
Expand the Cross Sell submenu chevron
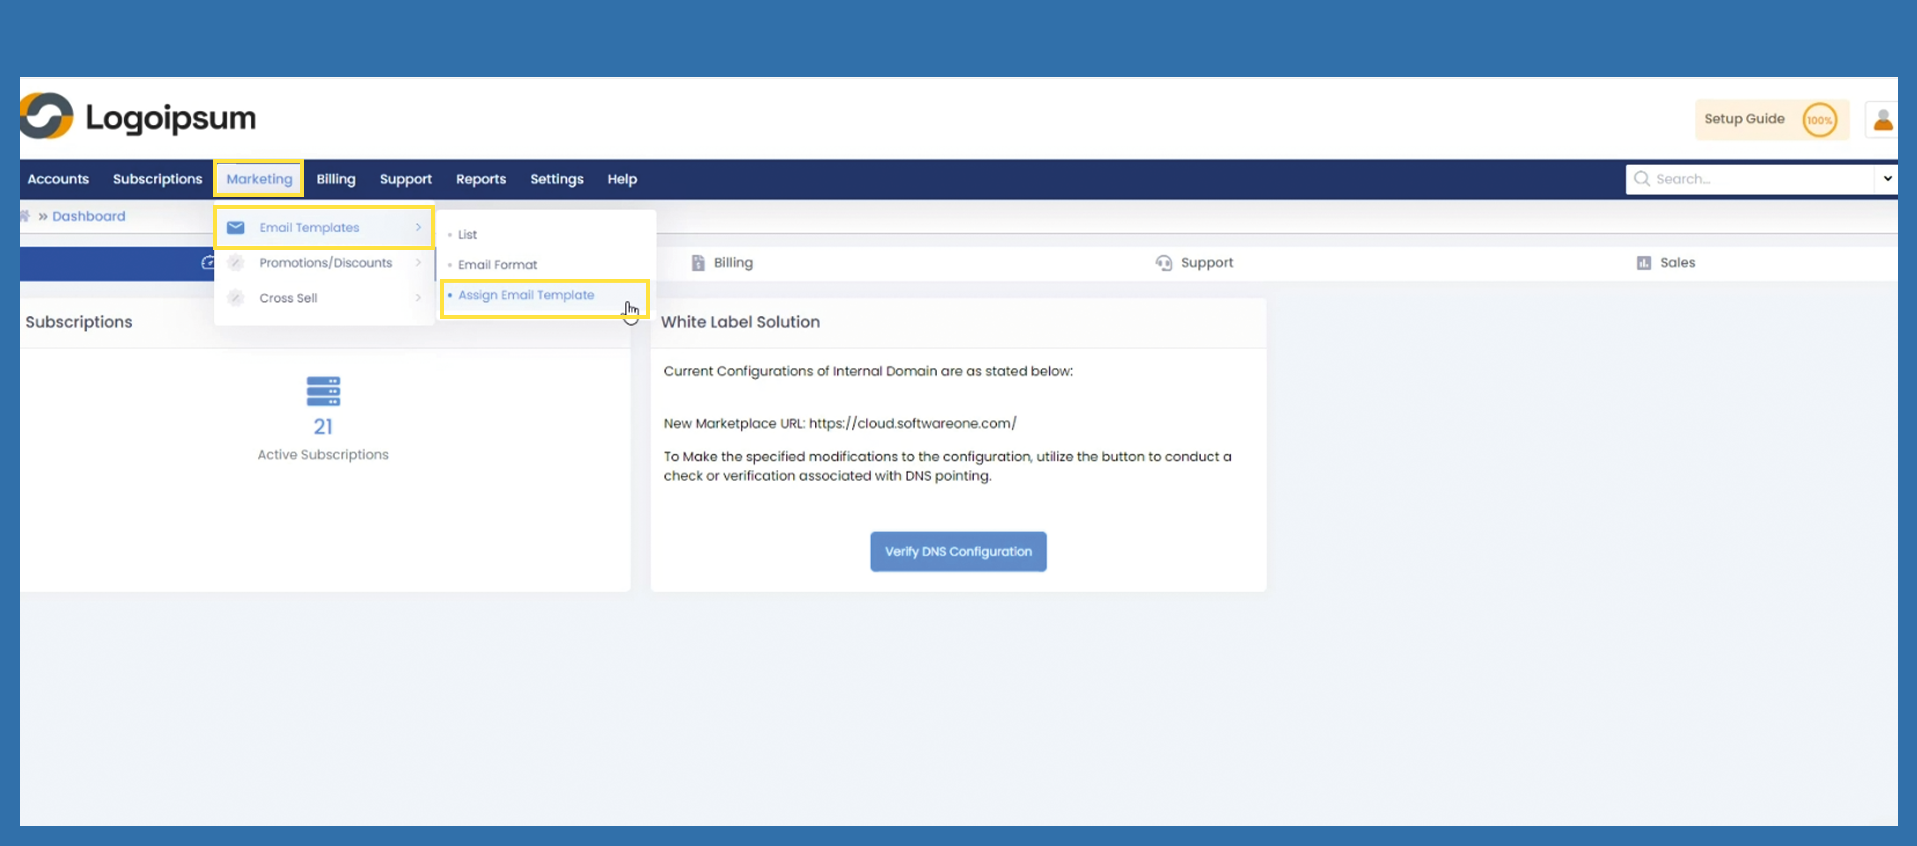point(418,298)
